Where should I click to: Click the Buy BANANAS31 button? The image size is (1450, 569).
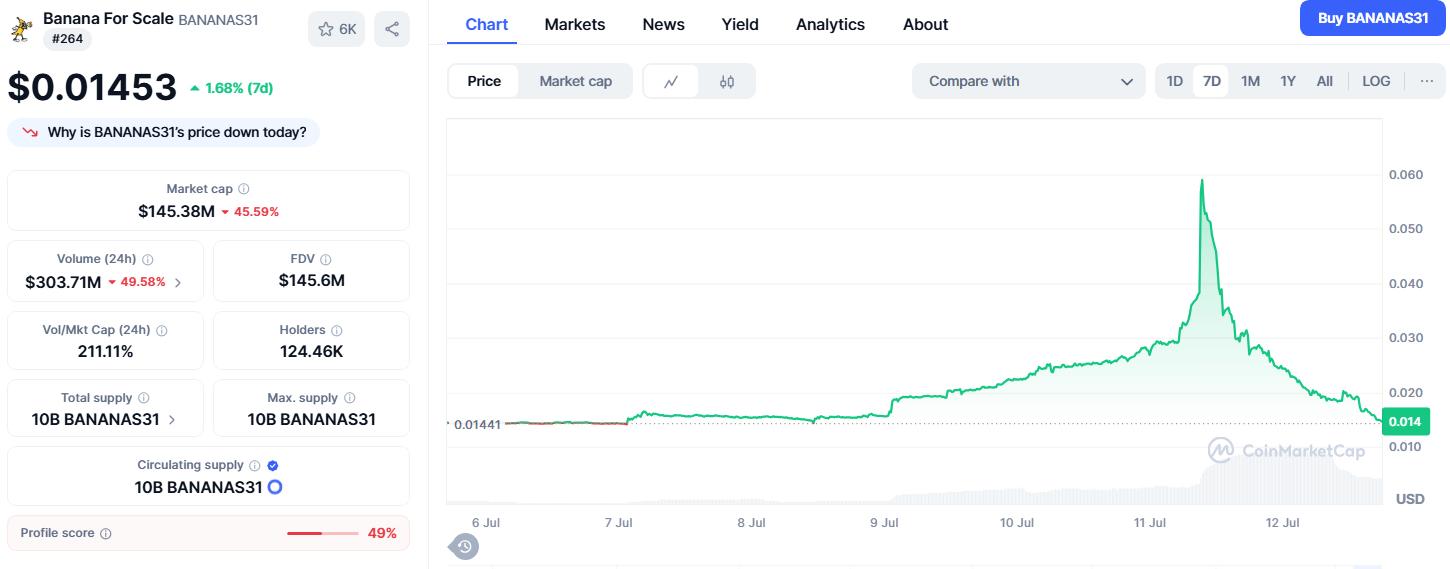1373,18
